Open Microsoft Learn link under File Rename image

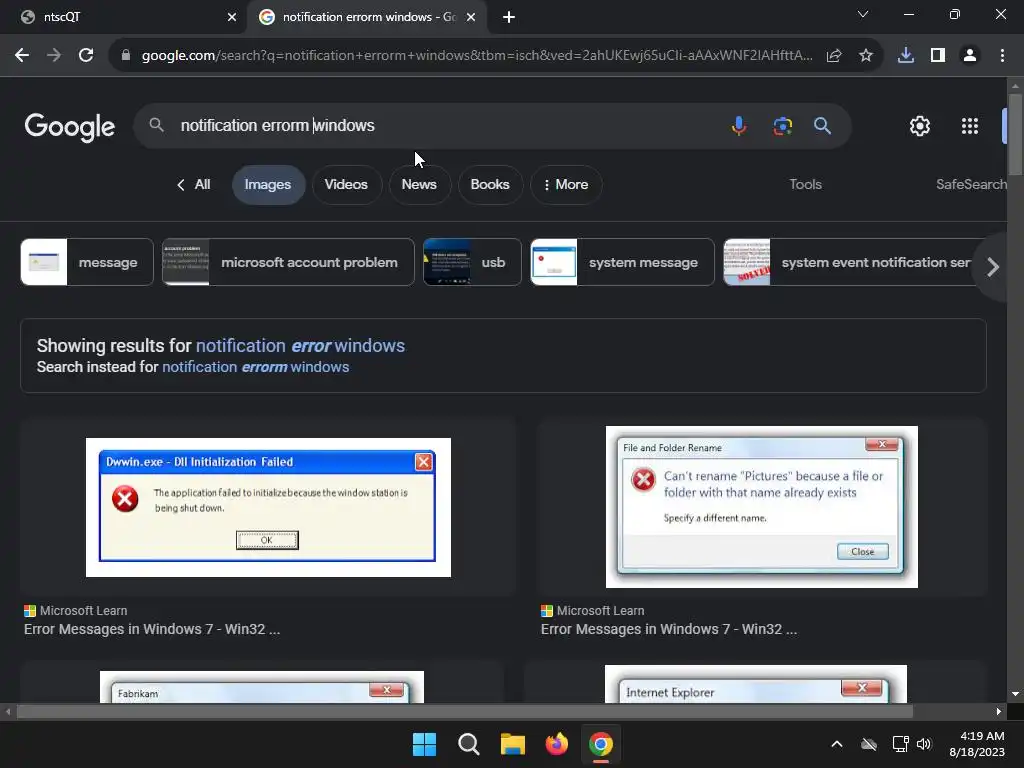pos(669,620)
